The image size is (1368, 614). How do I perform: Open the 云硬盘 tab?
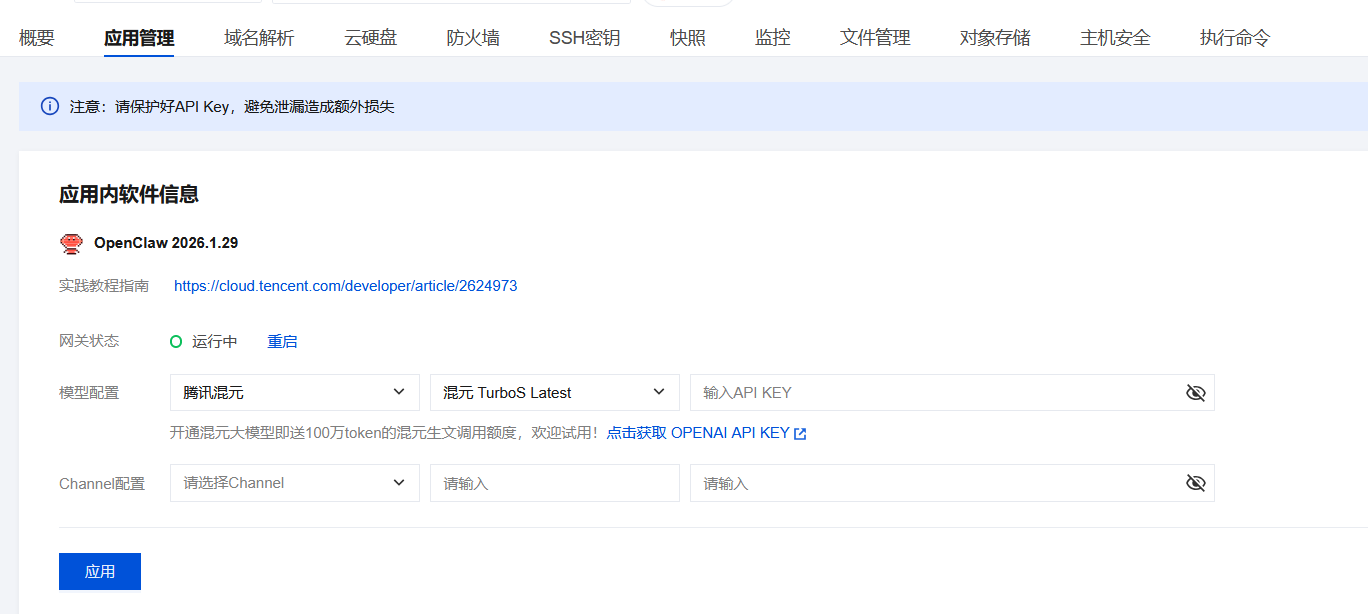tap(370, 38)
